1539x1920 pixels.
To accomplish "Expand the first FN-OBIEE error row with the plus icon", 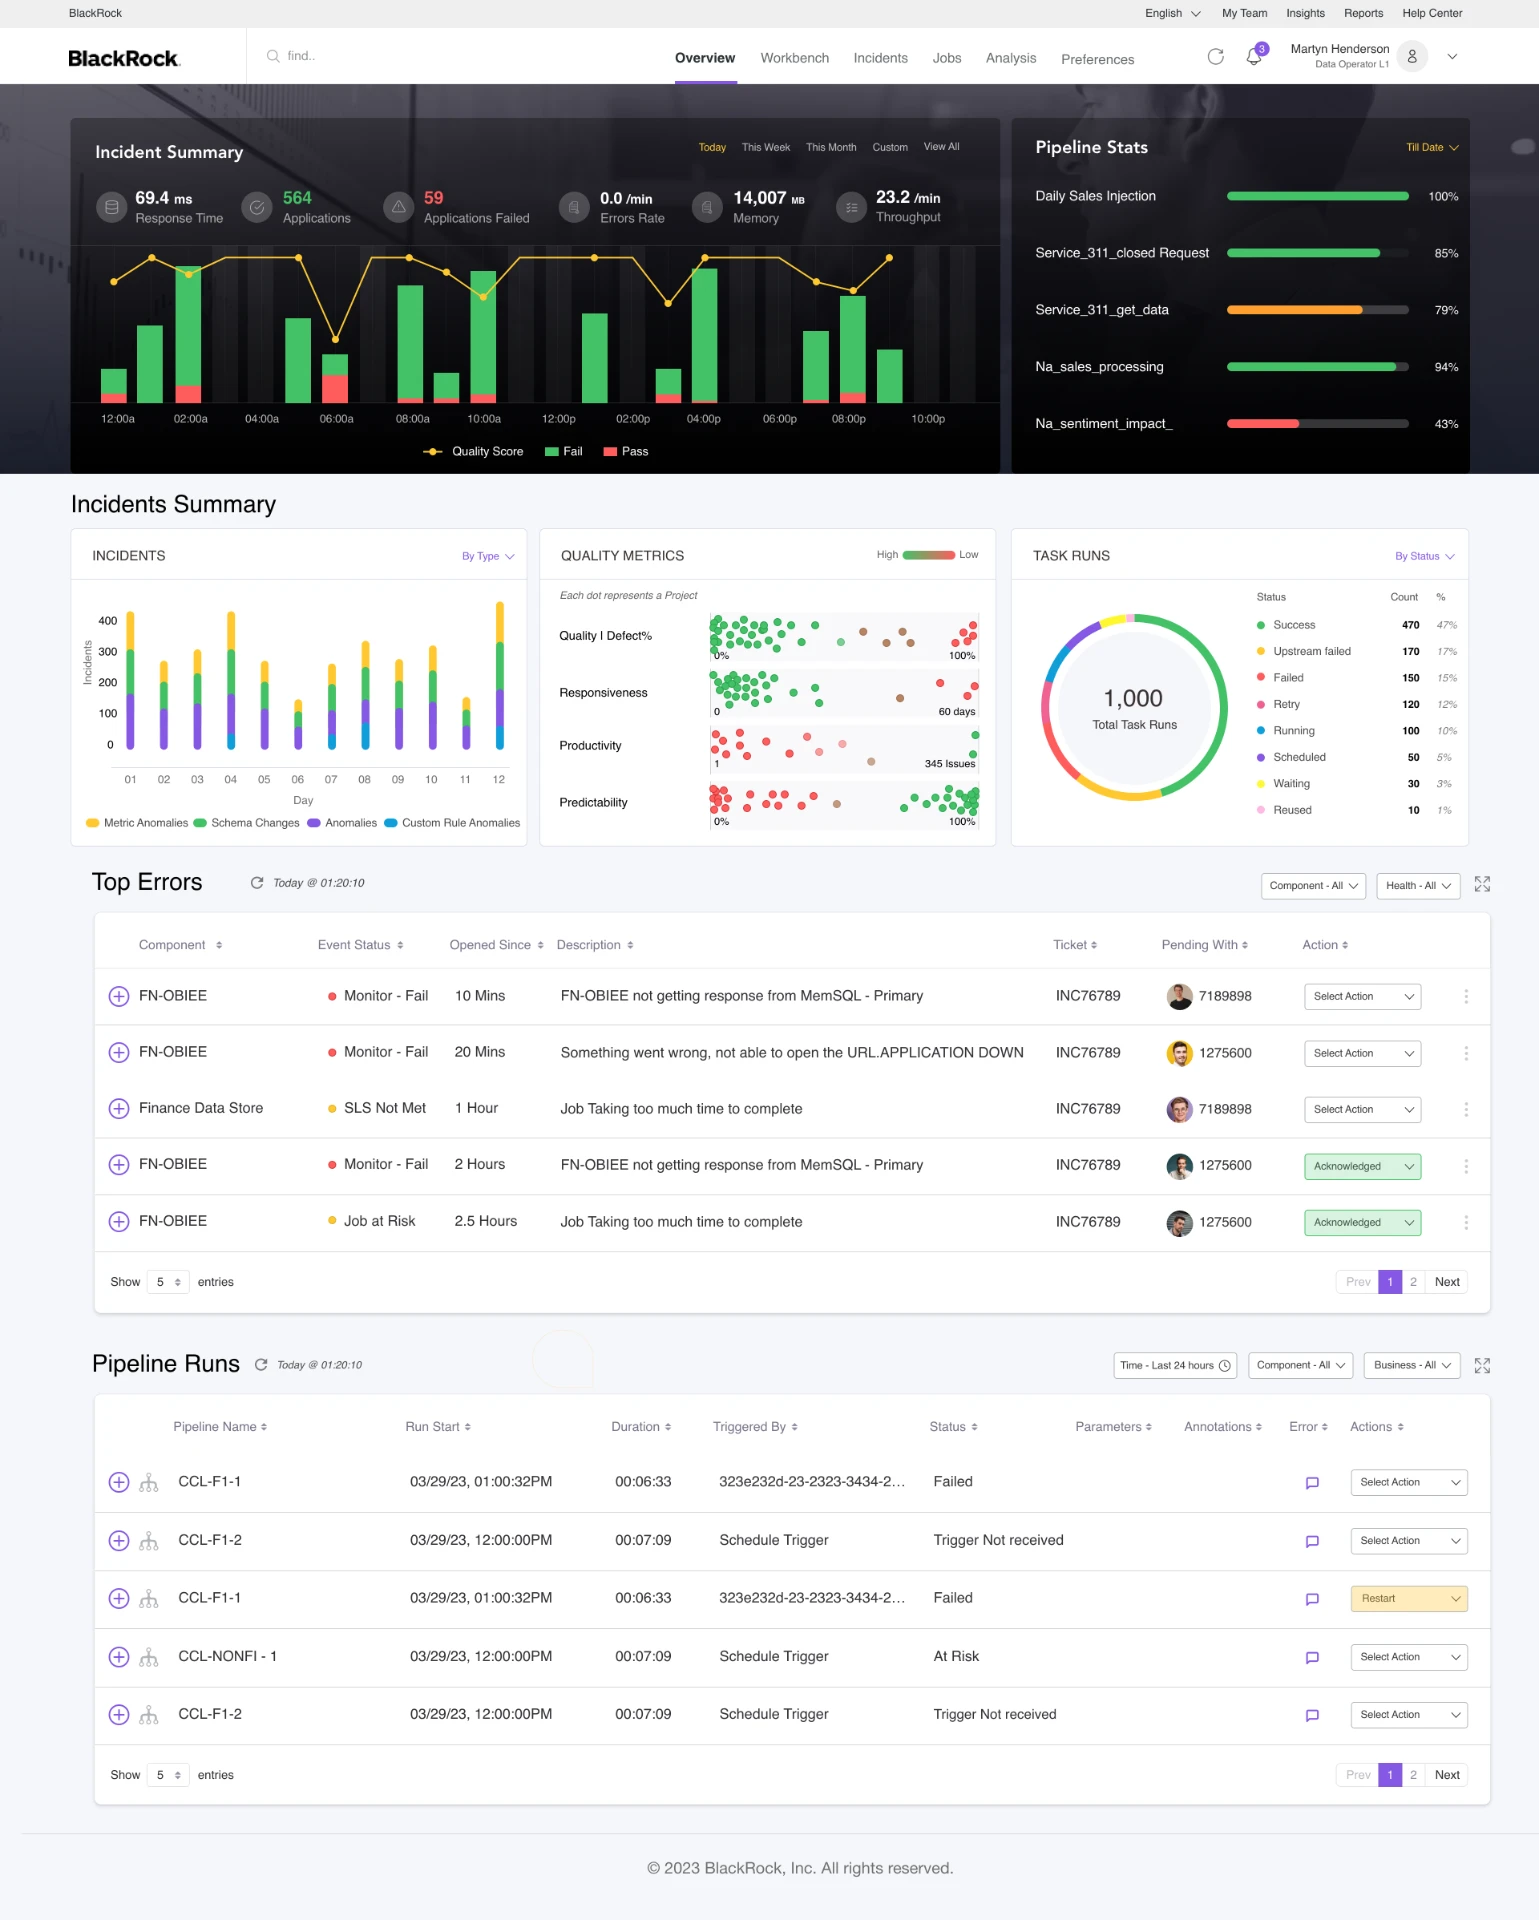I will pyautogui.click(x=119, y=997).
